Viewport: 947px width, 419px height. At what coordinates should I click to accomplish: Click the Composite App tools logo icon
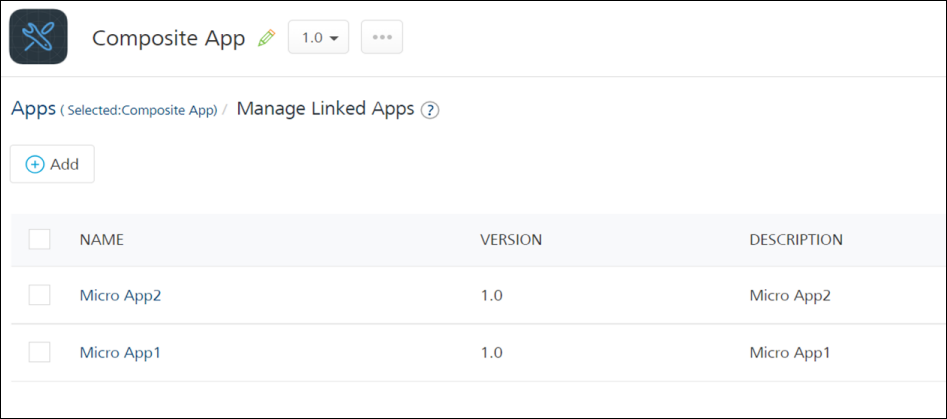pos(39,37)
